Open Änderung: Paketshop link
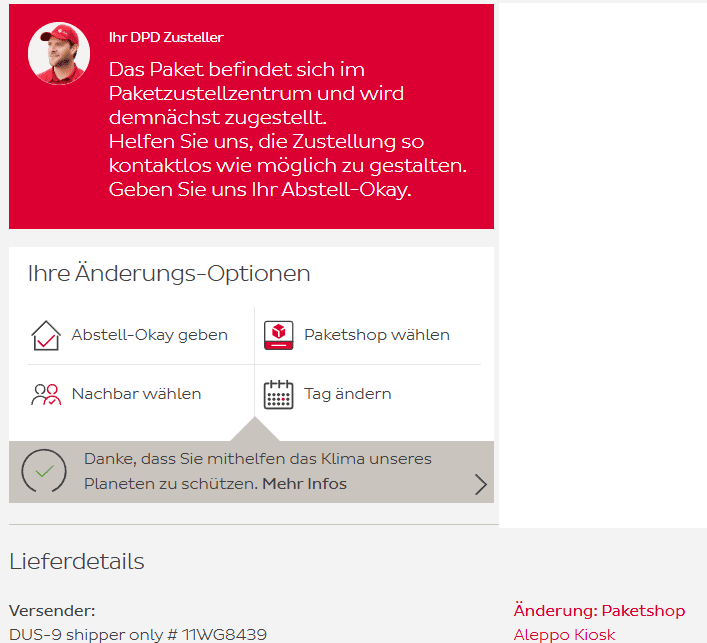The image size is (707, 643). click(x=599, y=611)
